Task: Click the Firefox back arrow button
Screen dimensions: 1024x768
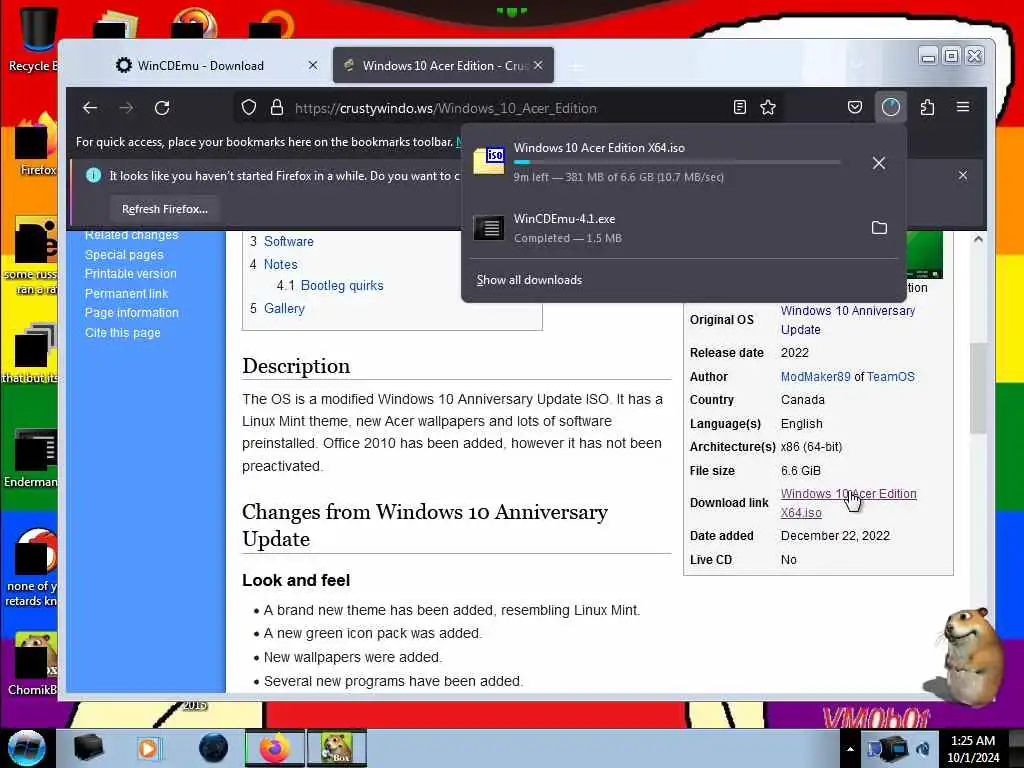Action: [90, 108]
